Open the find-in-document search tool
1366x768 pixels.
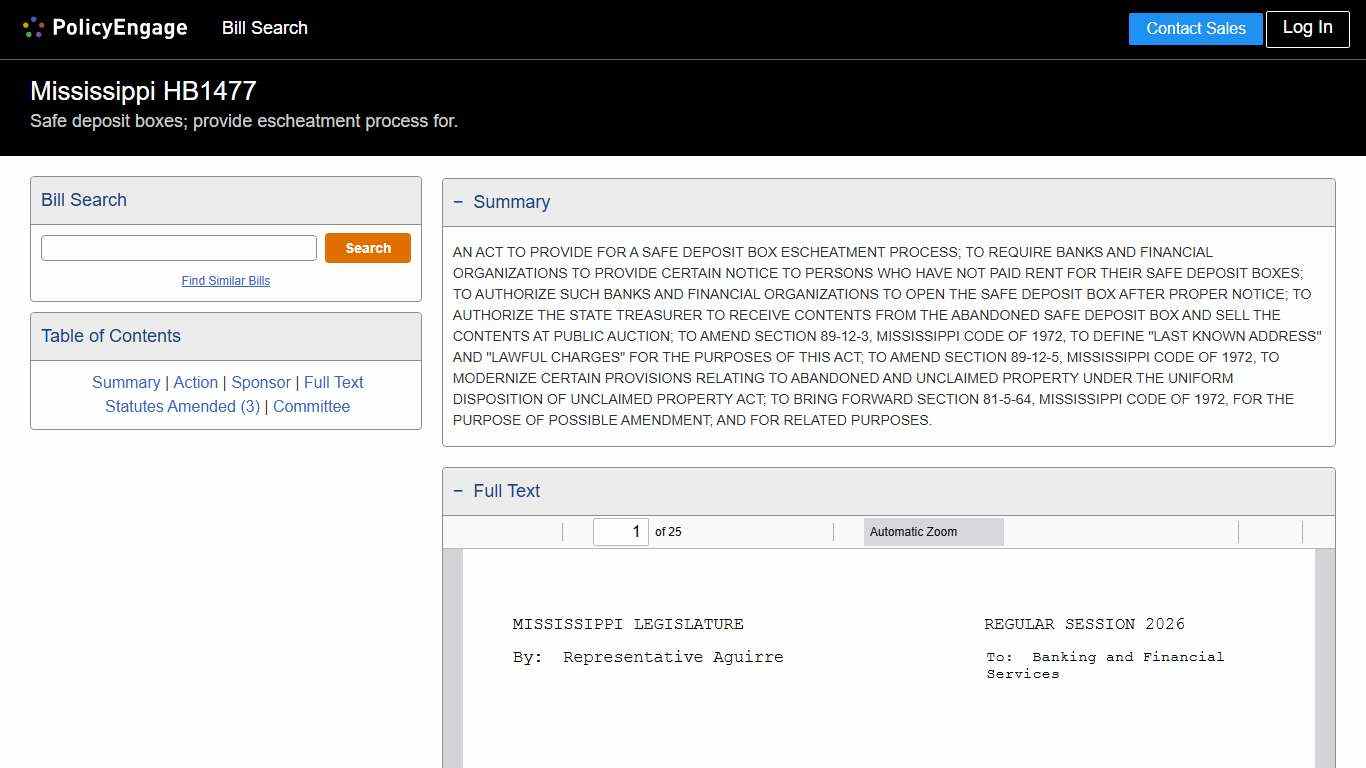(x=545, y=531)
